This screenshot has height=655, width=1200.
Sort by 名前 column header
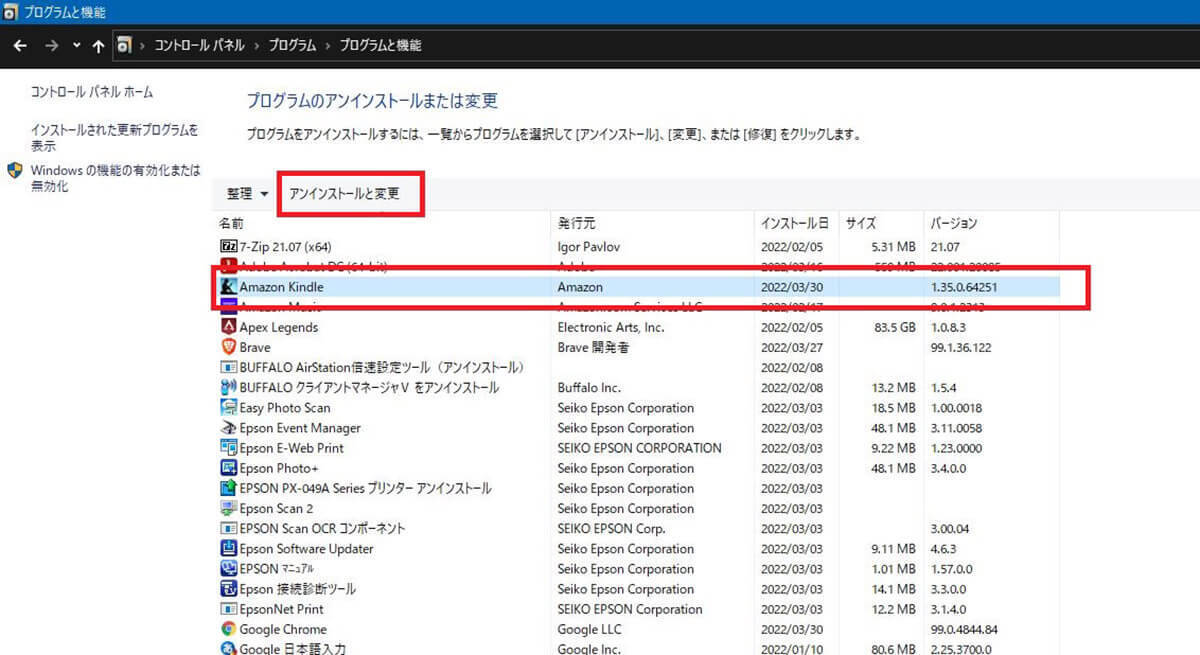click(232, 223)
